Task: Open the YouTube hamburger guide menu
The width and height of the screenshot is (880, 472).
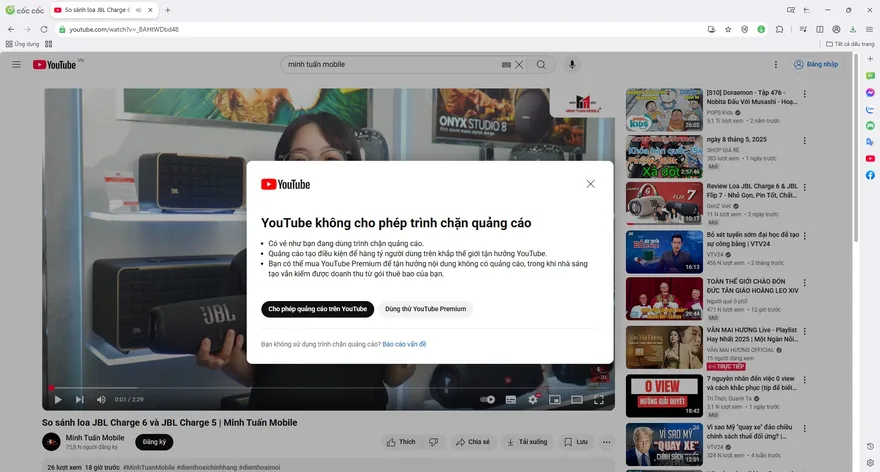Action: click(16, 65)
